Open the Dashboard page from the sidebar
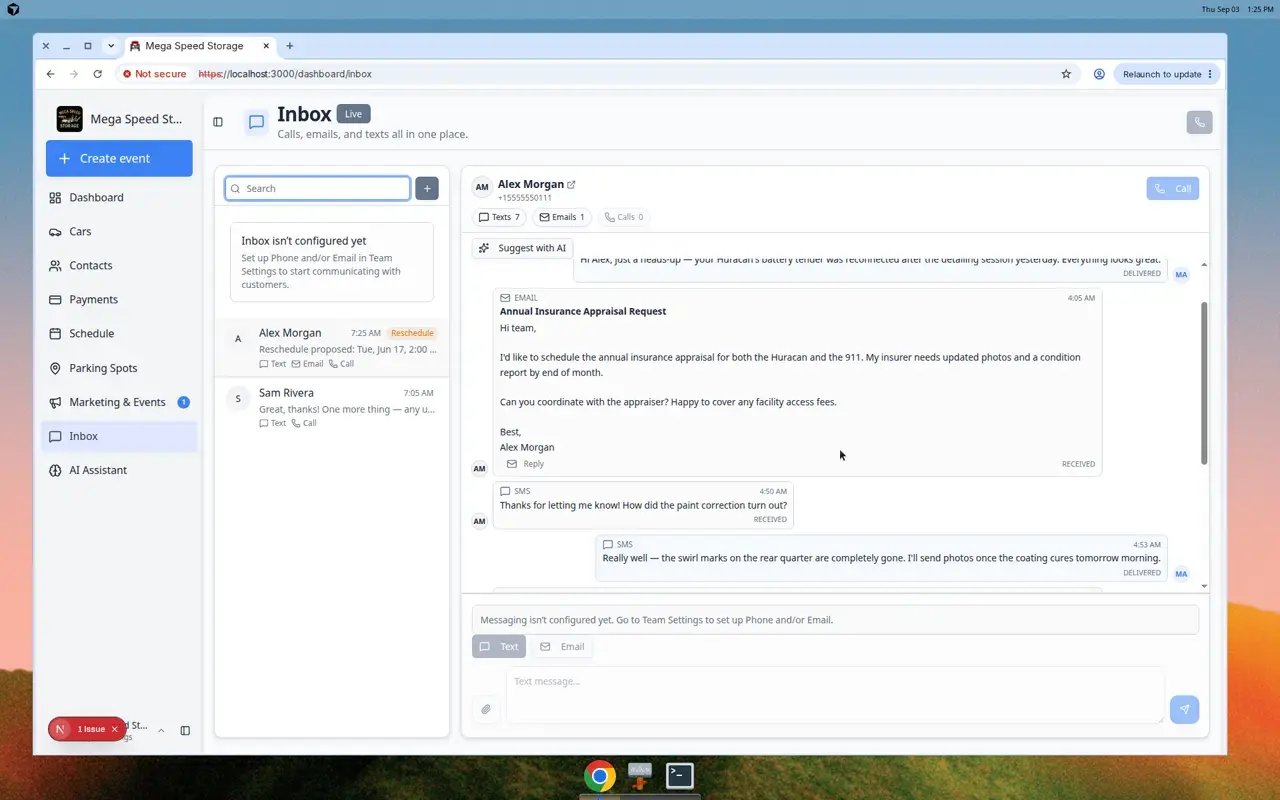The height and width of the screenshot is (800, 1280). click(x=120, y=197)
